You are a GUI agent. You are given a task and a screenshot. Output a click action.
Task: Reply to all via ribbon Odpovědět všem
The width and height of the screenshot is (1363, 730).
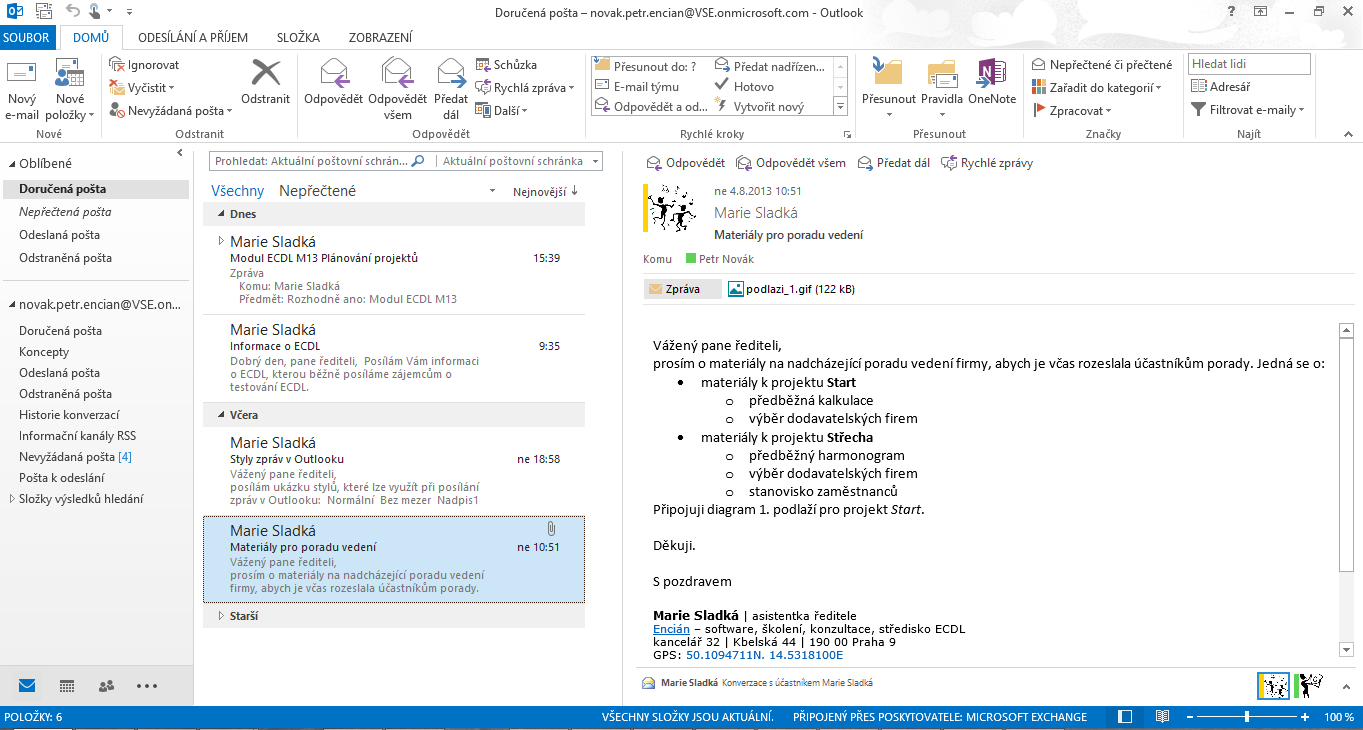pos(397,90)
